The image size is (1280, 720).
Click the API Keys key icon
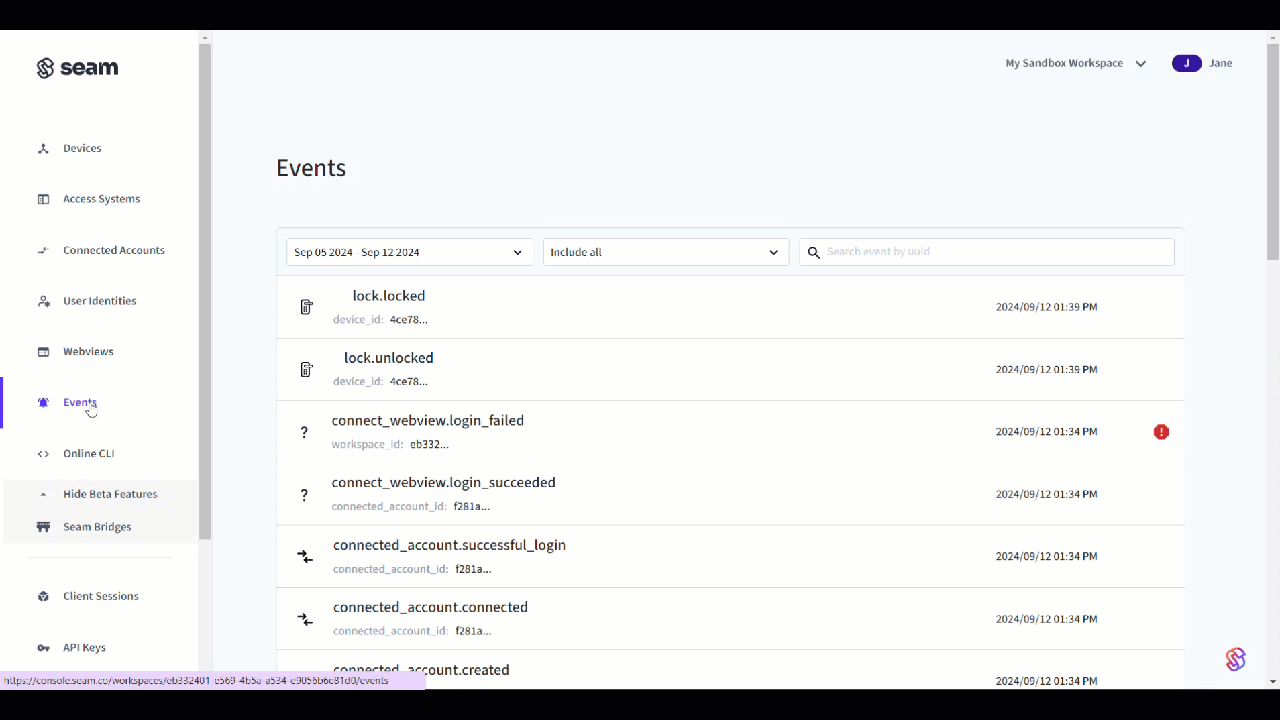coord(43,648)
